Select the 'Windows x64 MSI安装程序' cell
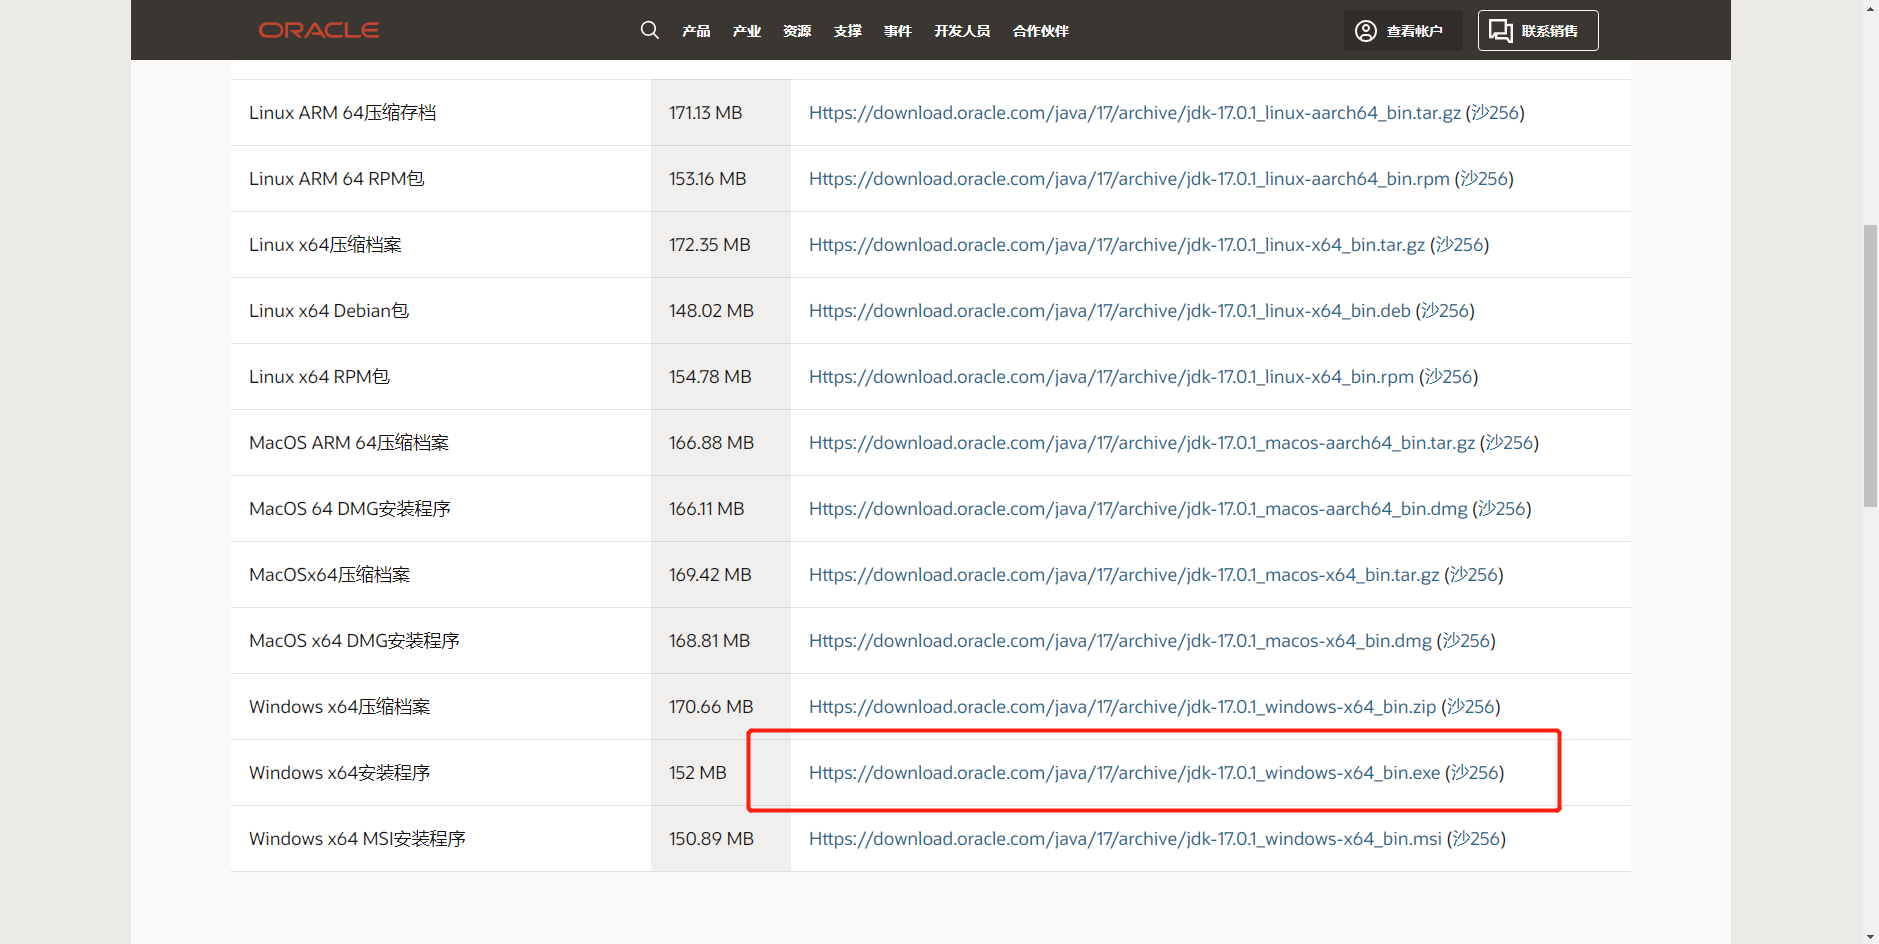This screenshot has width=1879, height=944. tap(441, 839)
